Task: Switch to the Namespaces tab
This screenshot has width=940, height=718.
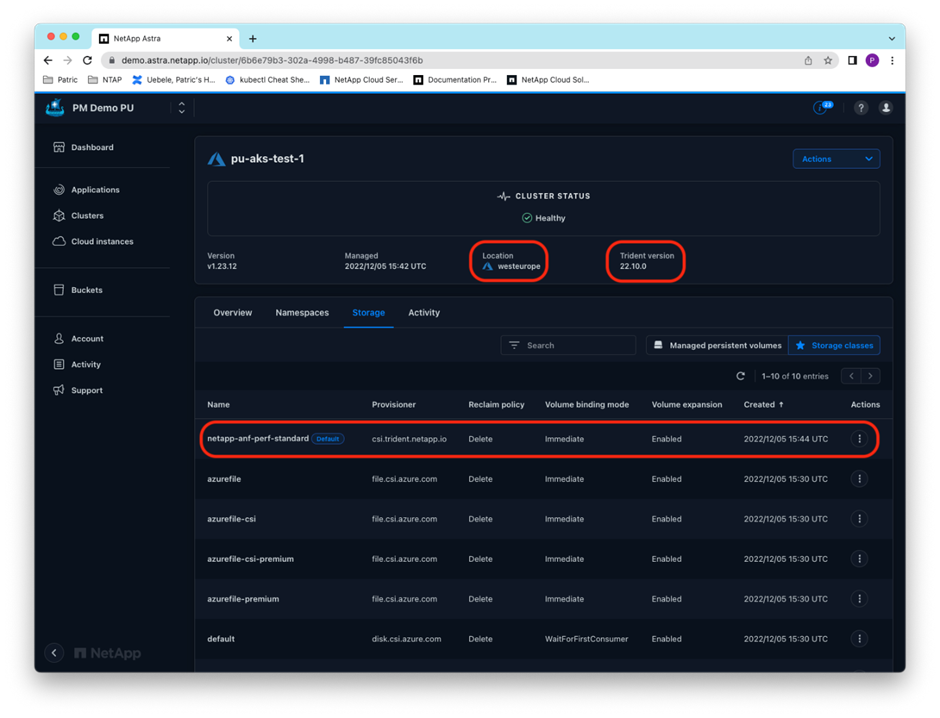Action: click(302, 313)
